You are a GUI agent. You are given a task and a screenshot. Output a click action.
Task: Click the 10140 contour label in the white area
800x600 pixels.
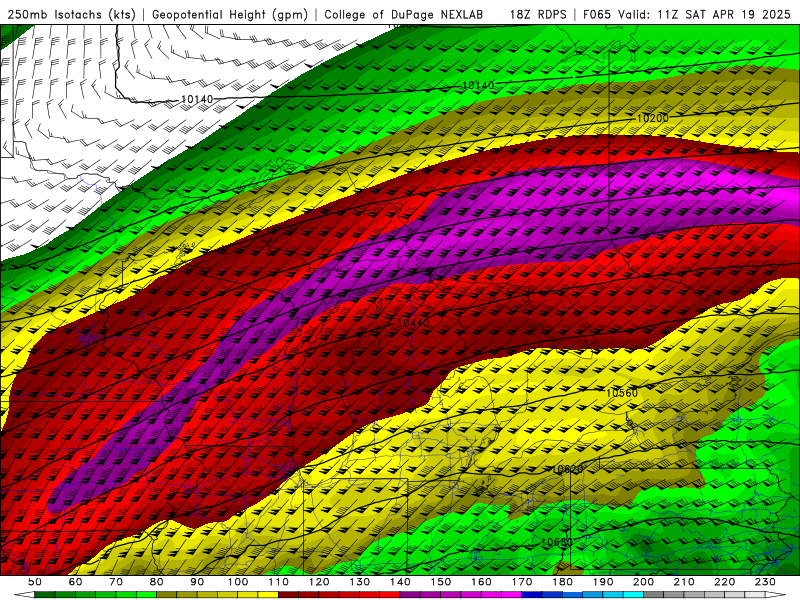click(197, 99)
